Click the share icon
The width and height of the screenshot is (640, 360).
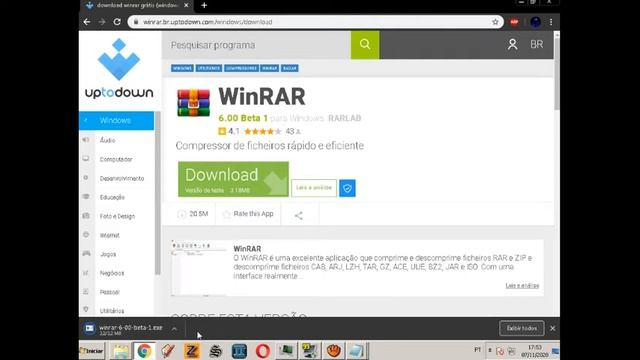299,215
